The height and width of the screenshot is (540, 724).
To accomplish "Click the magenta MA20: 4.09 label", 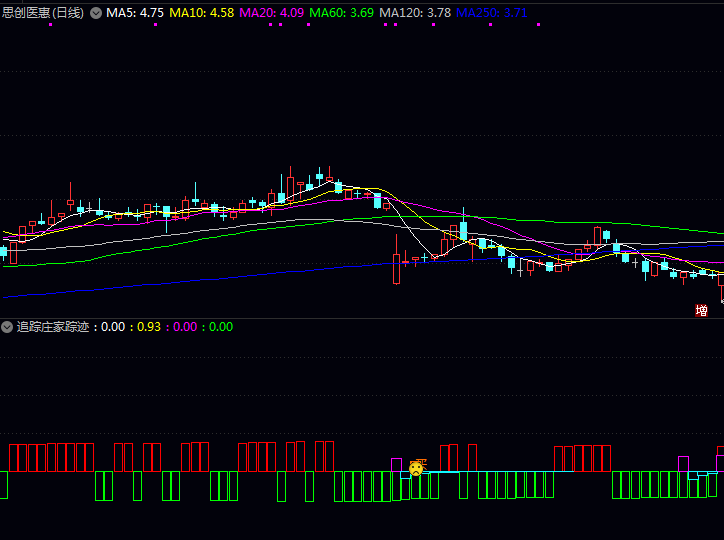I will tap(272, 14).
